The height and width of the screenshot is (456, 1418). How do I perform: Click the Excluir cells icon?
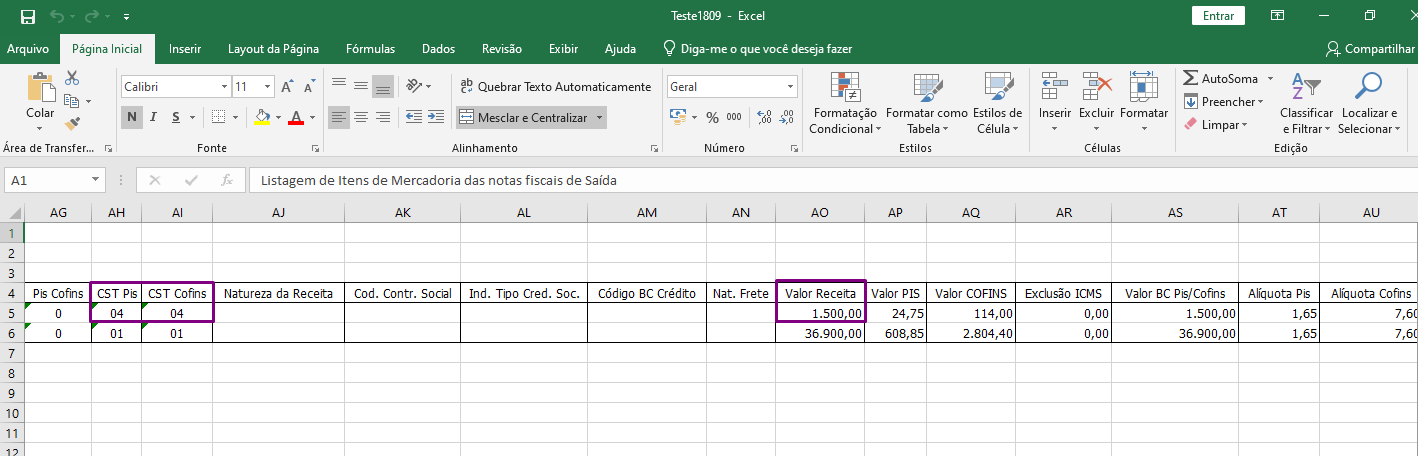[x=1096, y=88]
